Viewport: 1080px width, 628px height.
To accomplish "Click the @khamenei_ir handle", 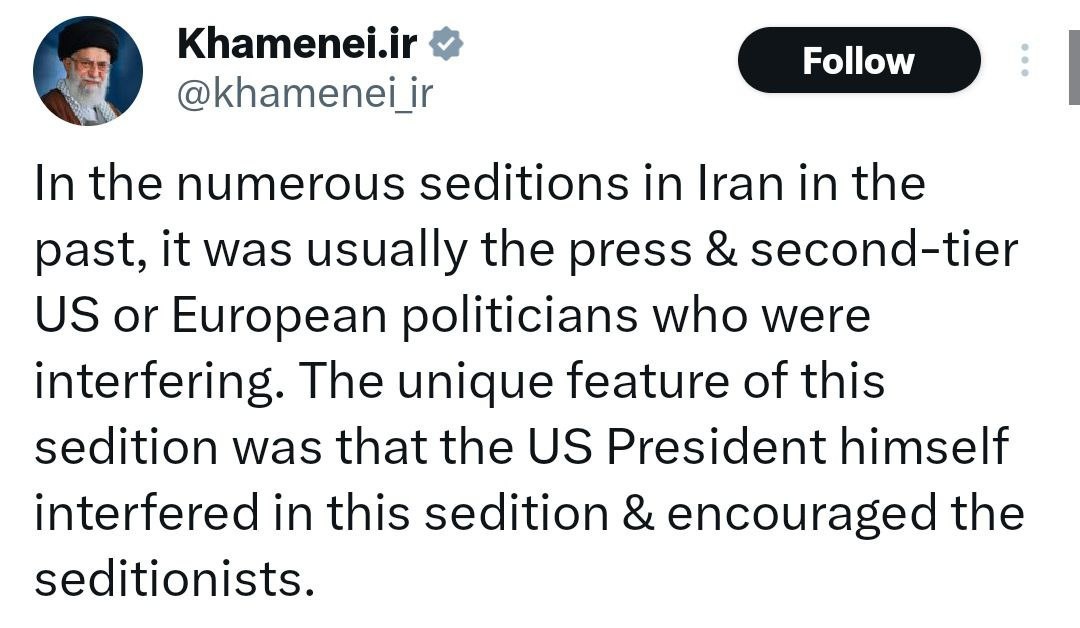I will (304, 96).
